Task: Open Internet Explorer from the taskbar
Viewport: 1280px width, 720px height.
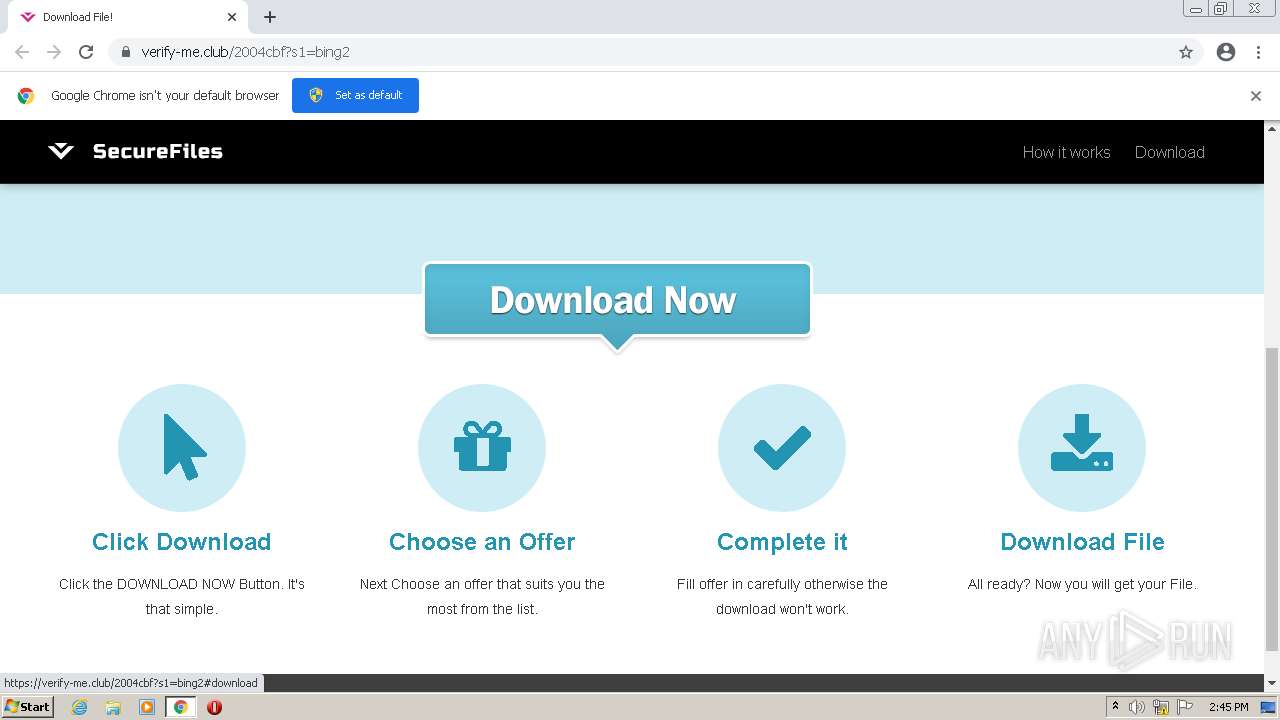Action: [80, 707]
